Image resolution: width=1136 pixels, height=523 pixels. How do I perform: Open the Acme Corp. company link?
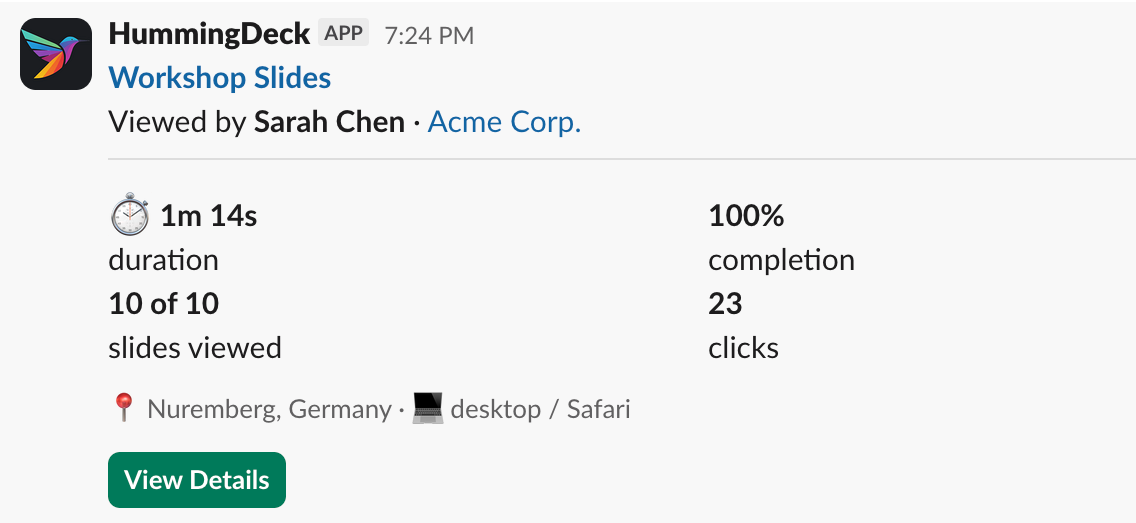(x=504, y=122)
